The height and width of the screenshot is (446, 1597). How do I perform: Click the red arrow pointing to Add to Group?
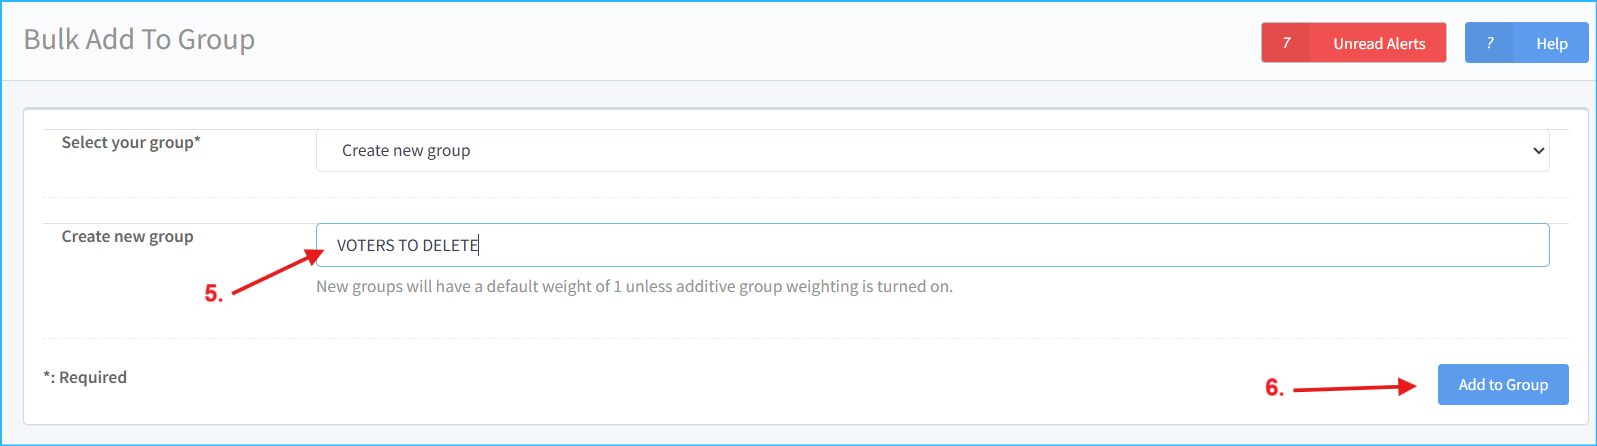click(1355, 388)
